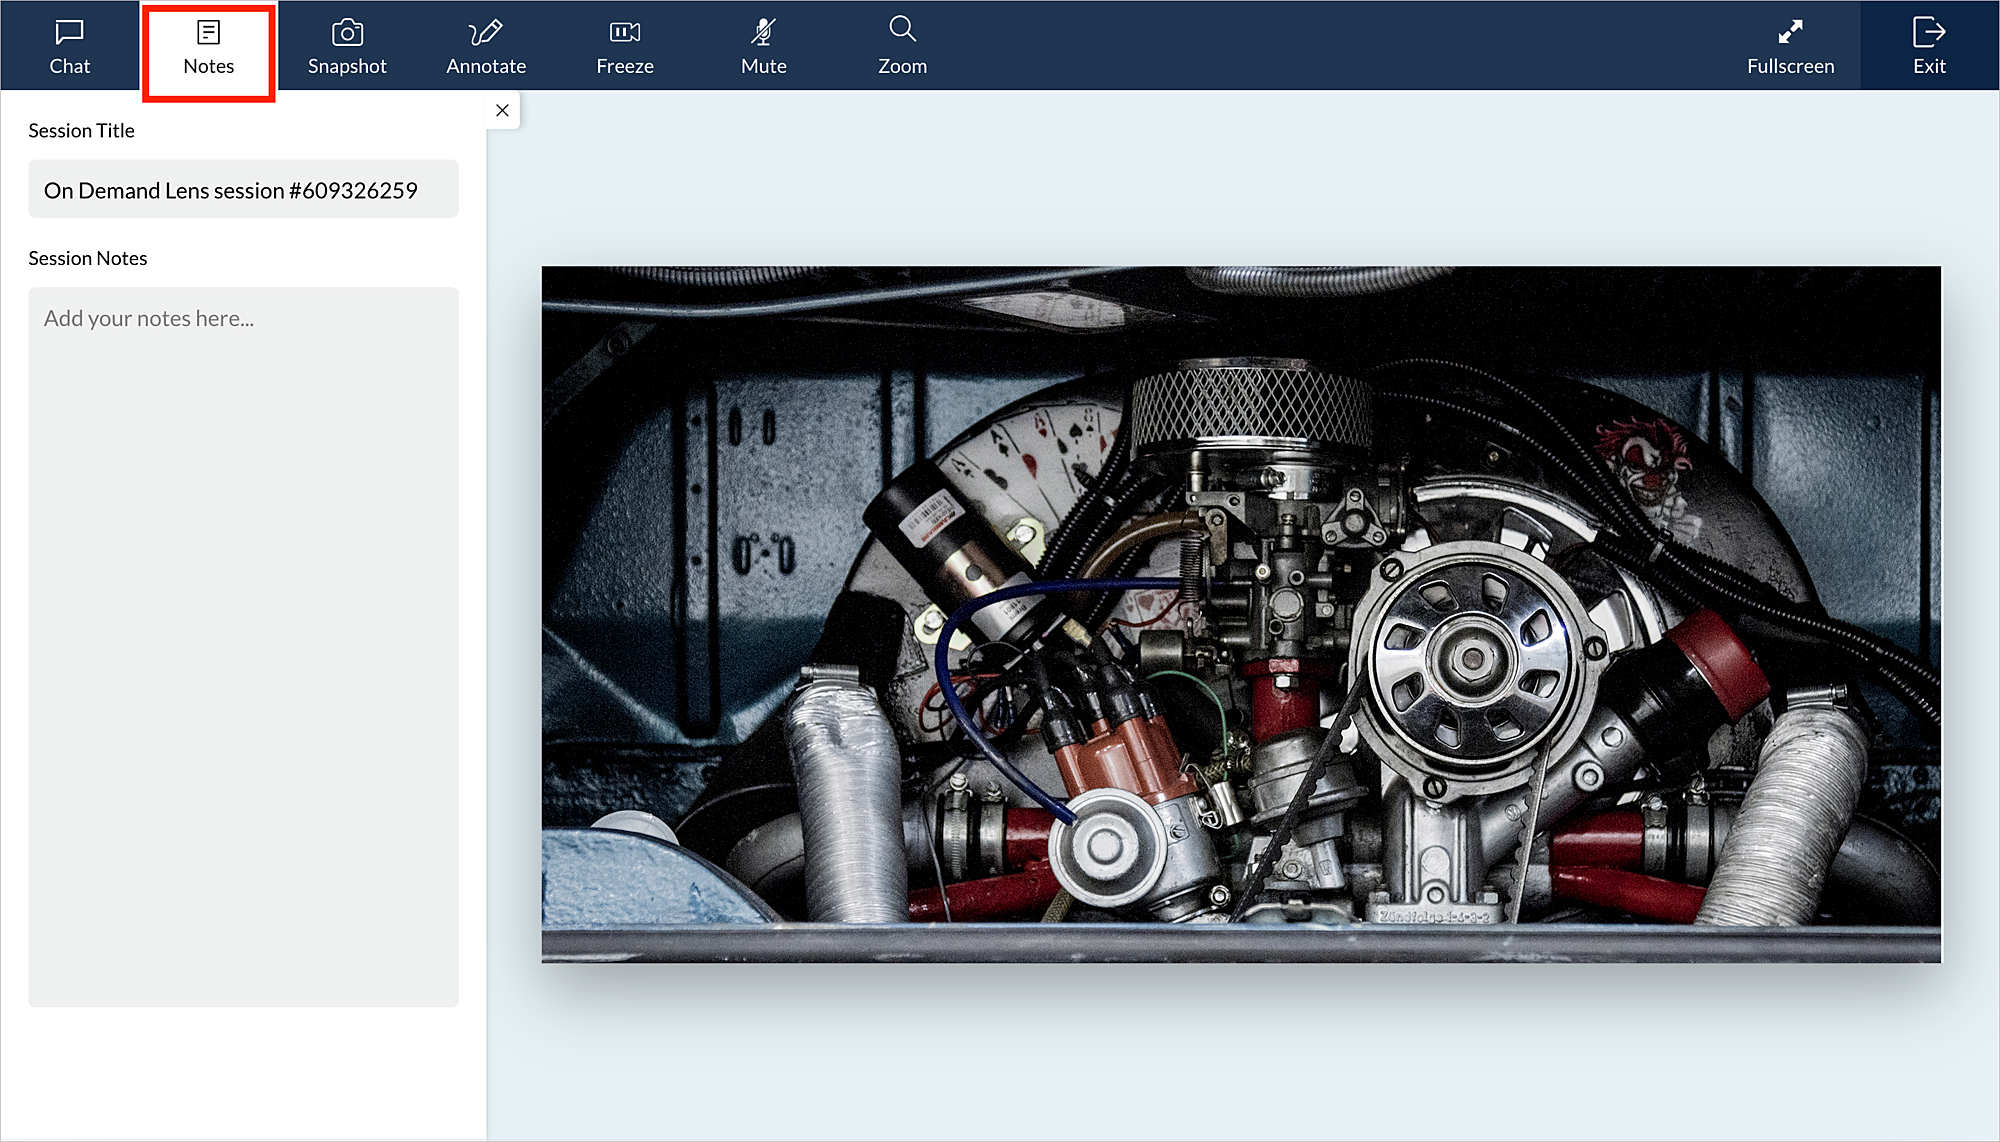
Task: Click the engine video feed image
Action: coord(1241,614)
